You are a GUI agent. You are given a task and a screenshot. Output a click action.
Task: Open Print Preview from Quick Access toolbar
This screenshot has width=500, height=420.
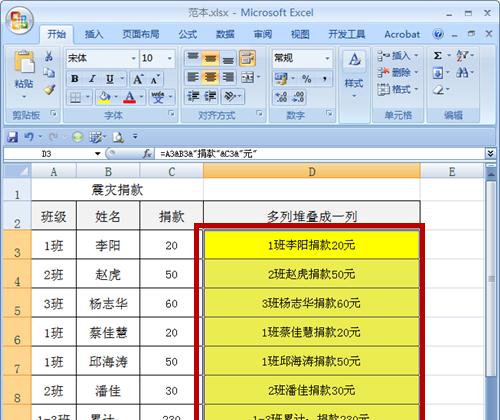click(118, 137)
